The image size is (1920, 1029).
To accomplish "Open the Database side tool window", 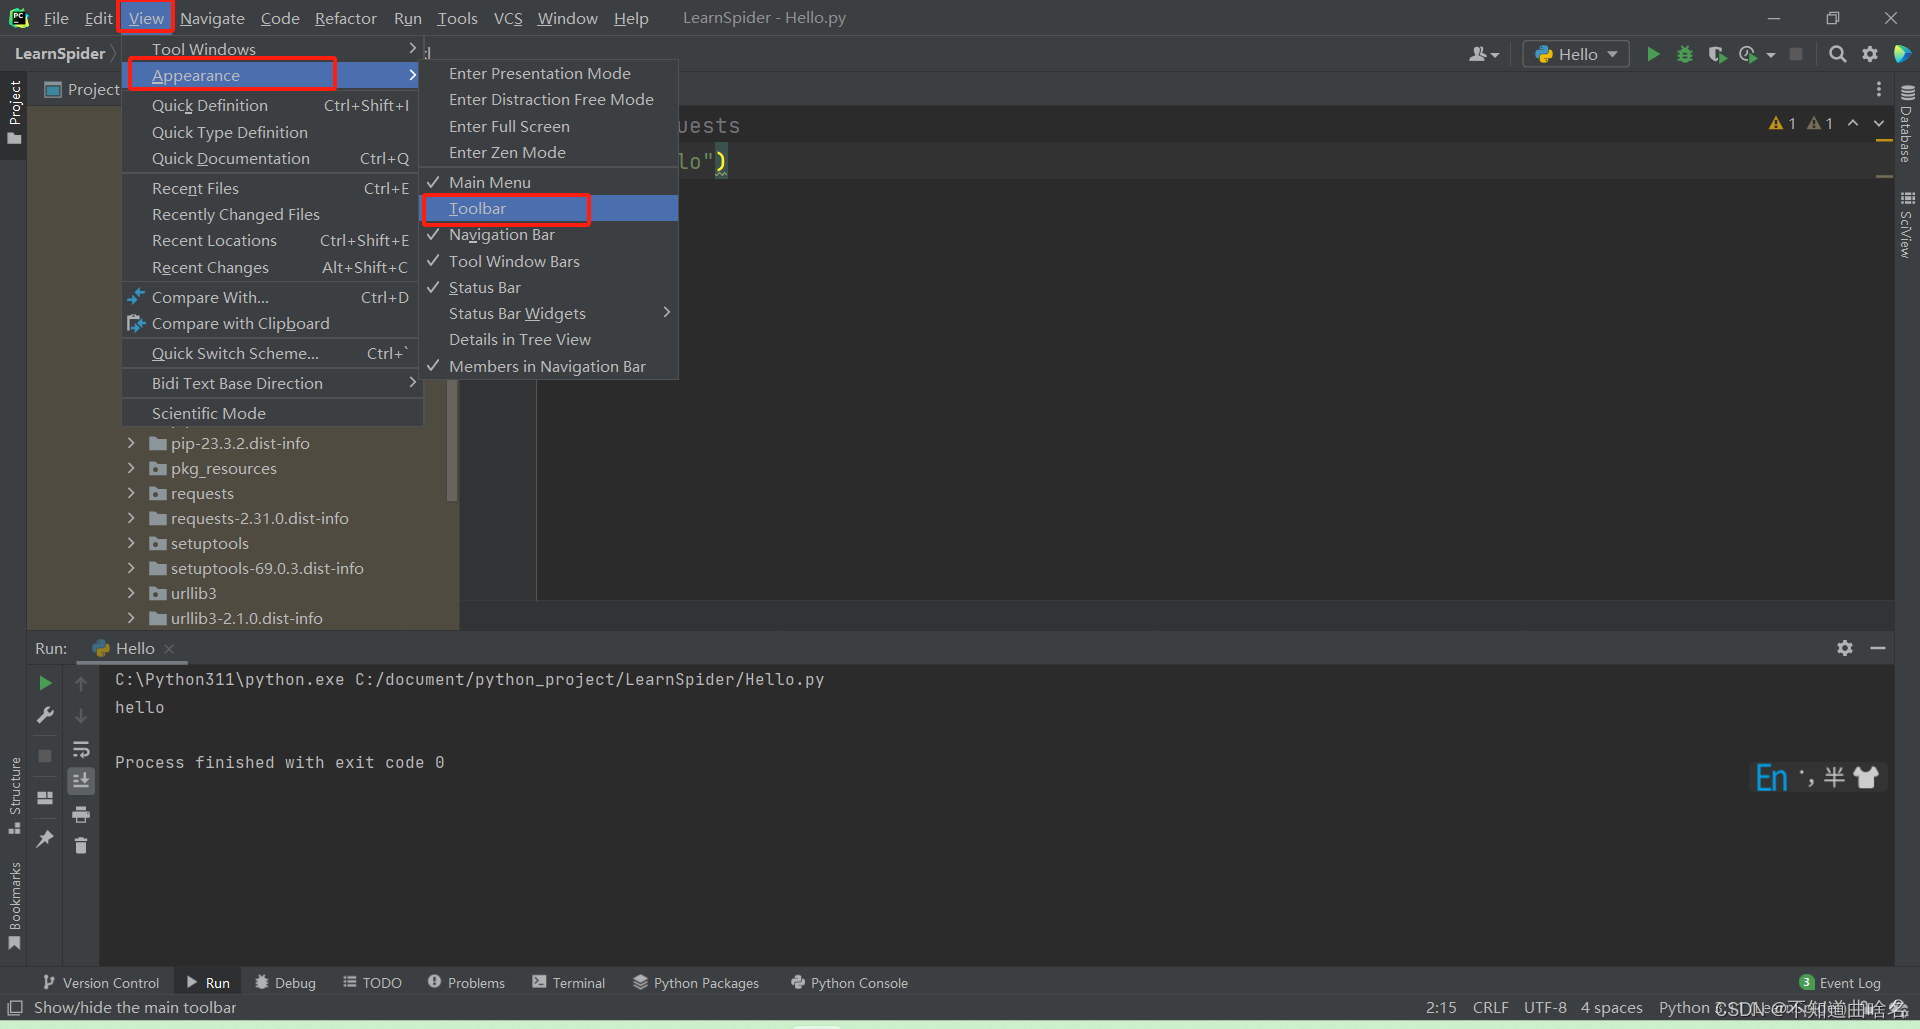I will pos(1907,124).
